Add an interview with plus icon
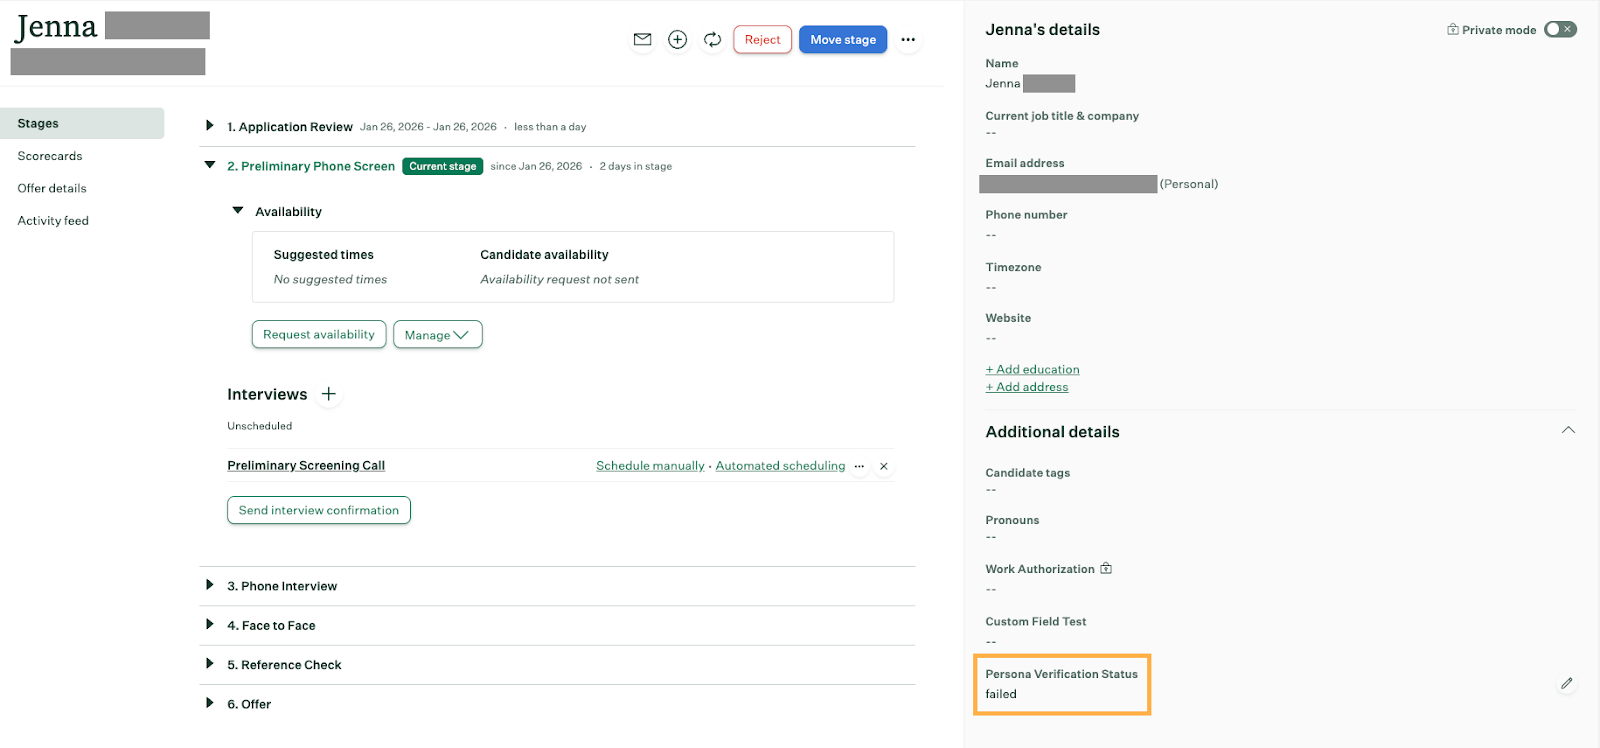 click(x=328, y=394)
